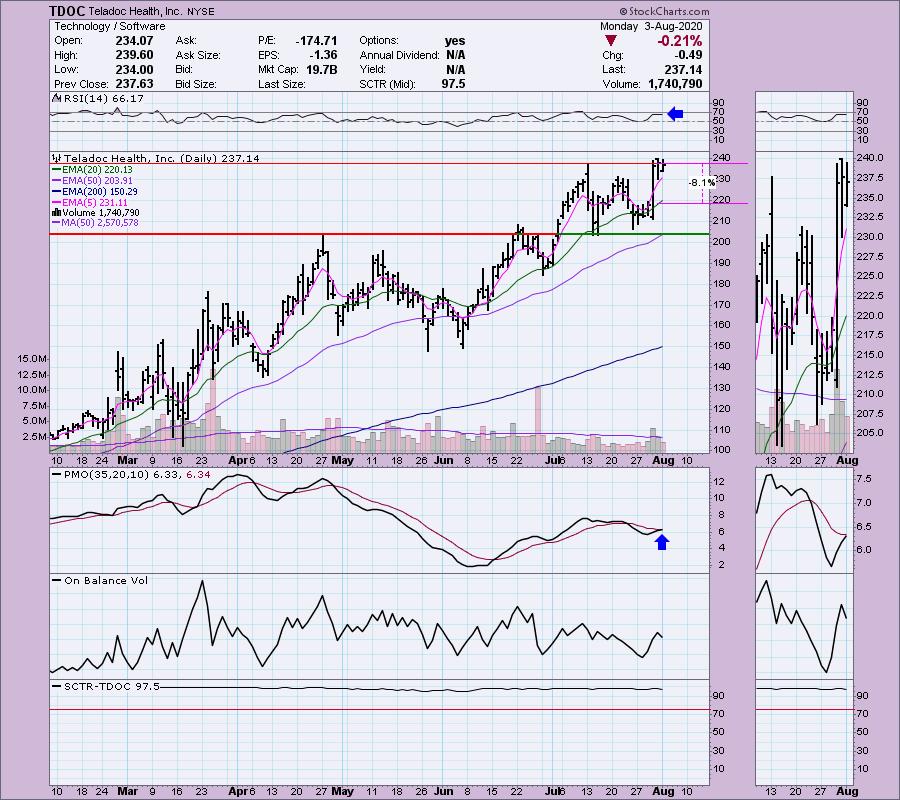The height and width of the screenshot is (800, 900).
Task: Click the 'EMA(20) 220.13' legend entry
Action: click(97, 170)
